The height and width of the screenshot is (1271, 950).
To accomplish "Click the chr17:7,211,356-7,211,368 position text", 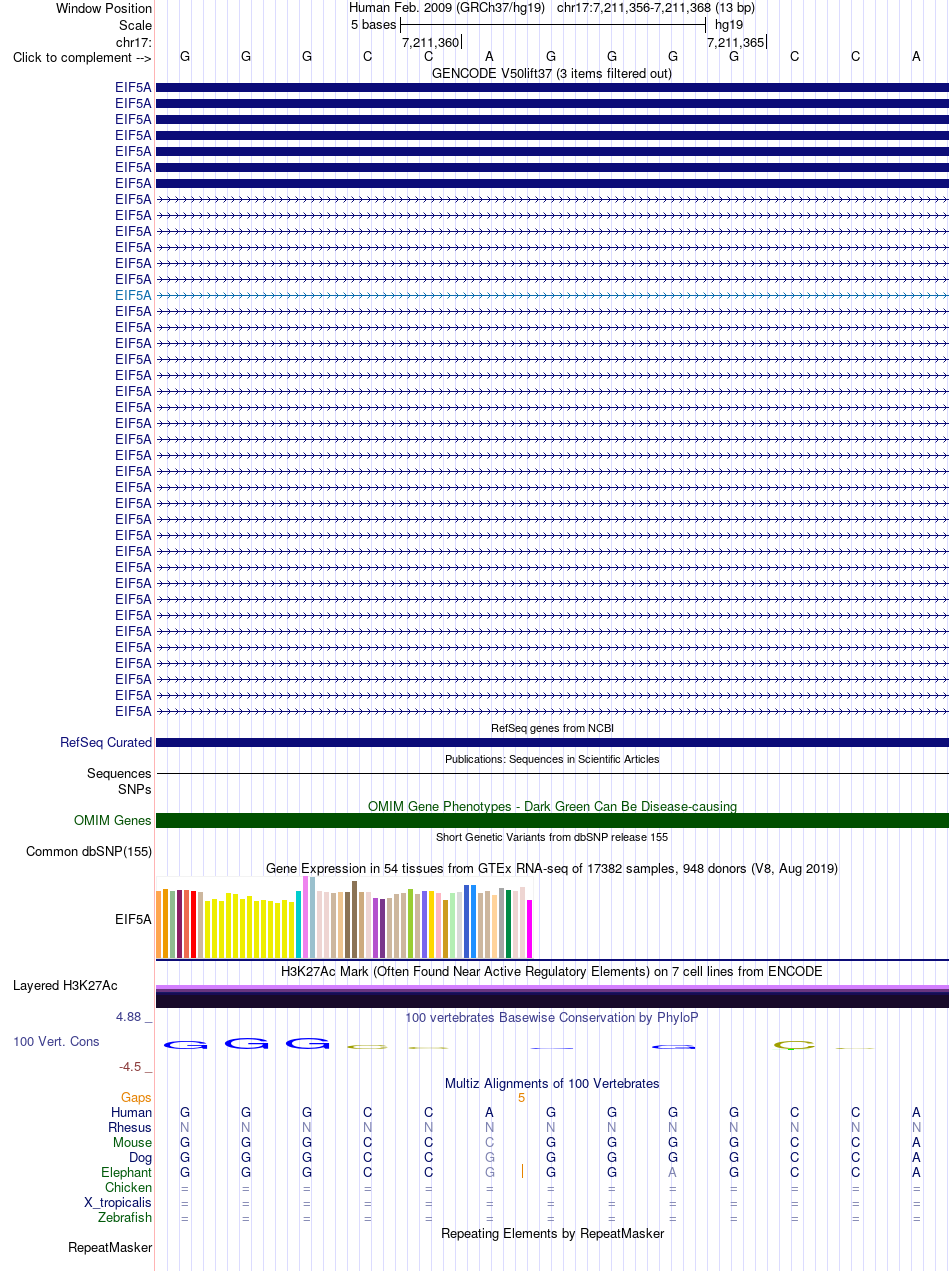I will coord(656,8).
